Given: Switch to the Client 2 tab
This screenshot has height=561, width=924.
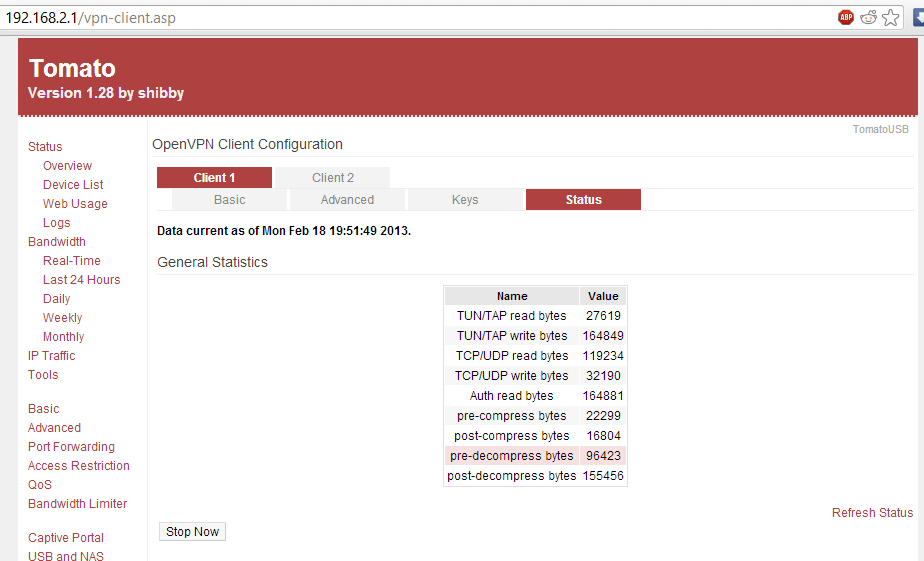Looking at the screenshot, I should coord(333,177).
